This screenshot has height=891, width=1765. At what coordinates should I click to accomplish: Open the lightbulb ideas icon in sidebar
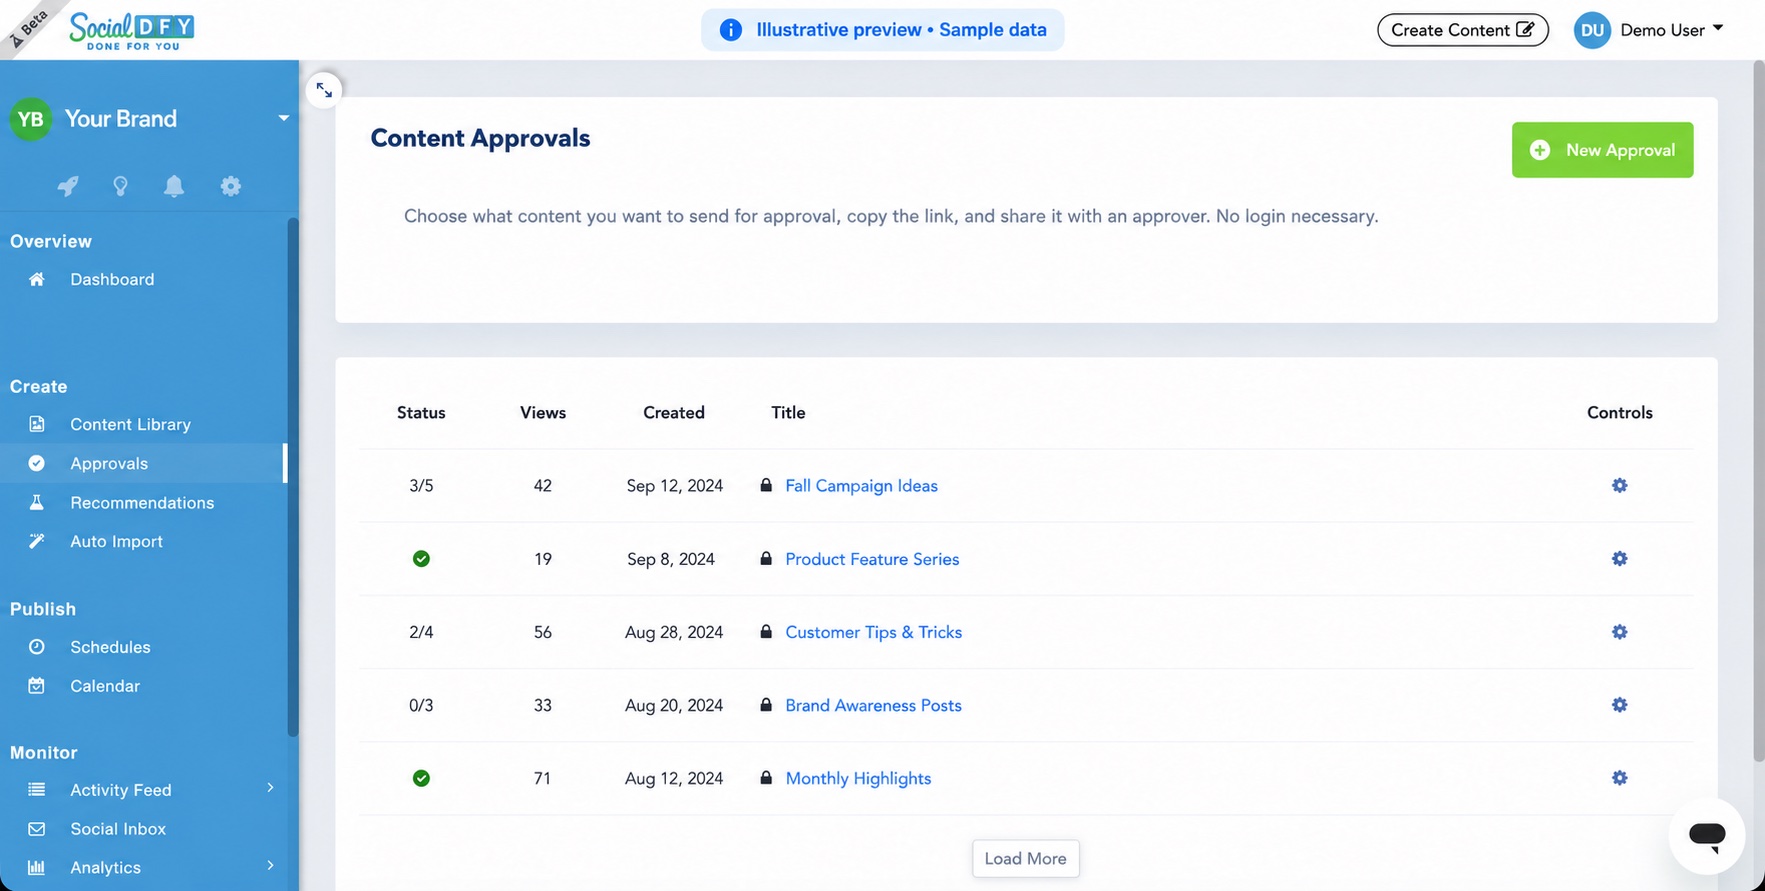coord(120,186)
